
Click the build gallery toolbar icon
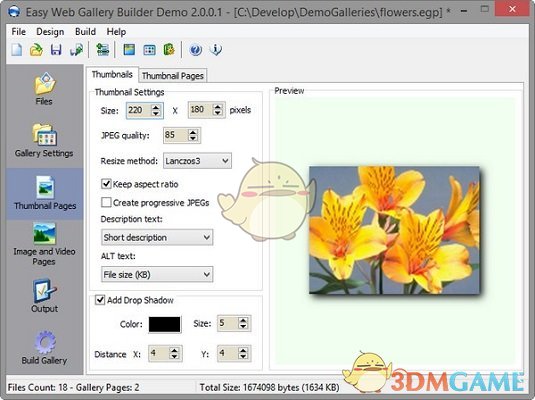[x=169, y=50]
